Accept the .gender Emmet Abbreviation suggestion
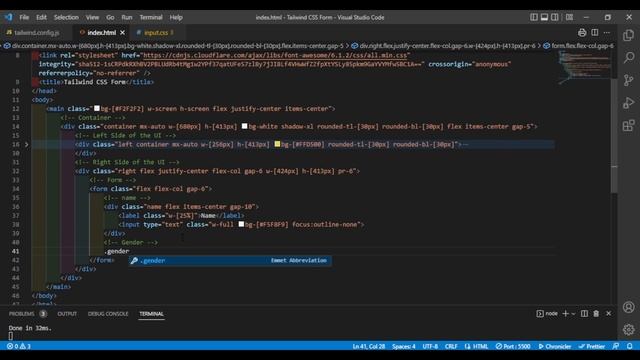Screen dimensions: 640x360 click(230, 260)
